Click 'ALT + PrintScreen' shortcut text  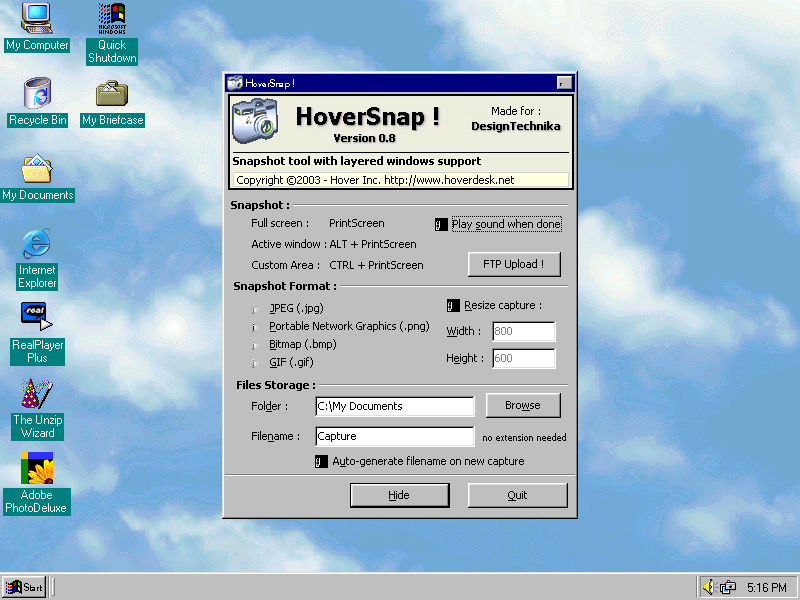[x=373, y=244]
